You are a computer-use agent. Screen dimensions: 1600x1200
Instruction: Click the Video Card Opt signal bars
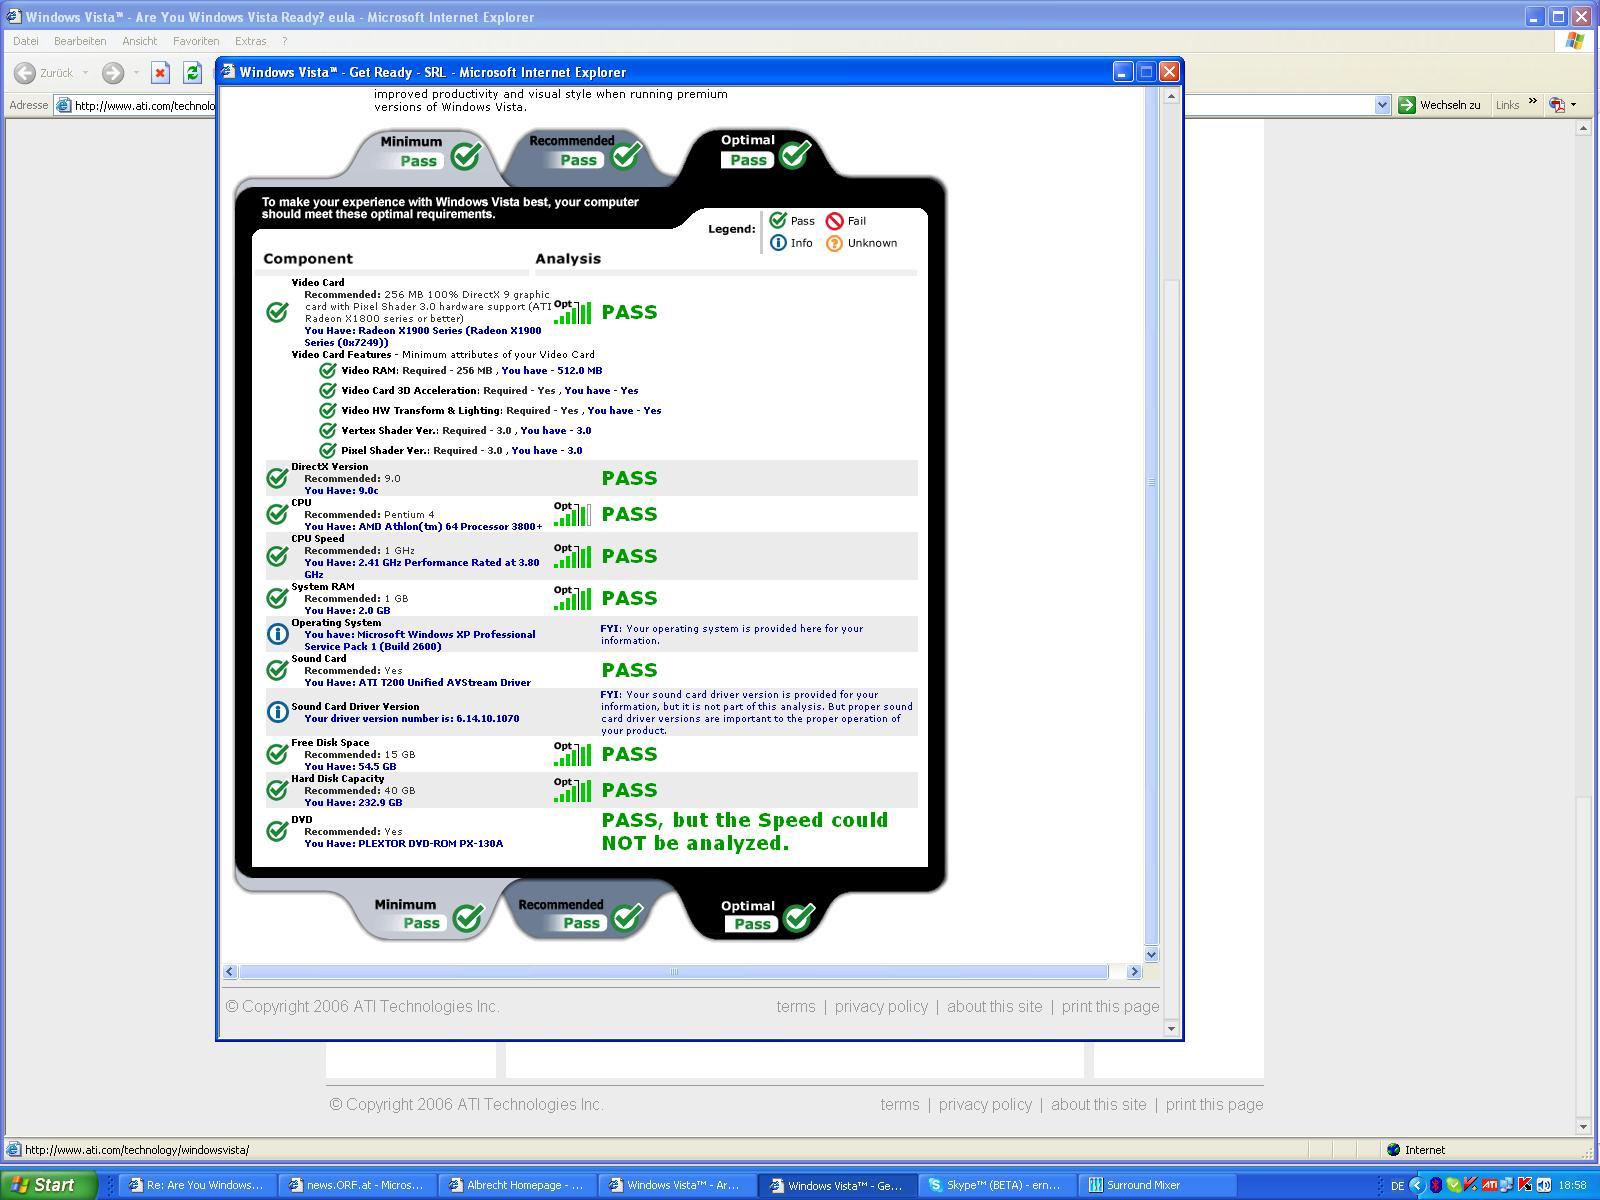click(x=572, y=312)
